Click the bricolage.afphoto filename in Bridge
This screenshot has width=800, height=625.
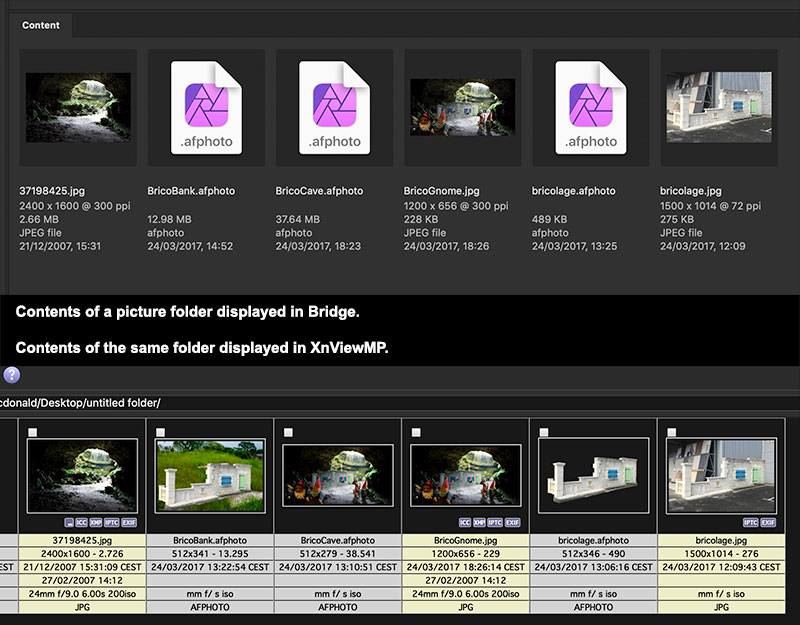[x=573, y=191]
